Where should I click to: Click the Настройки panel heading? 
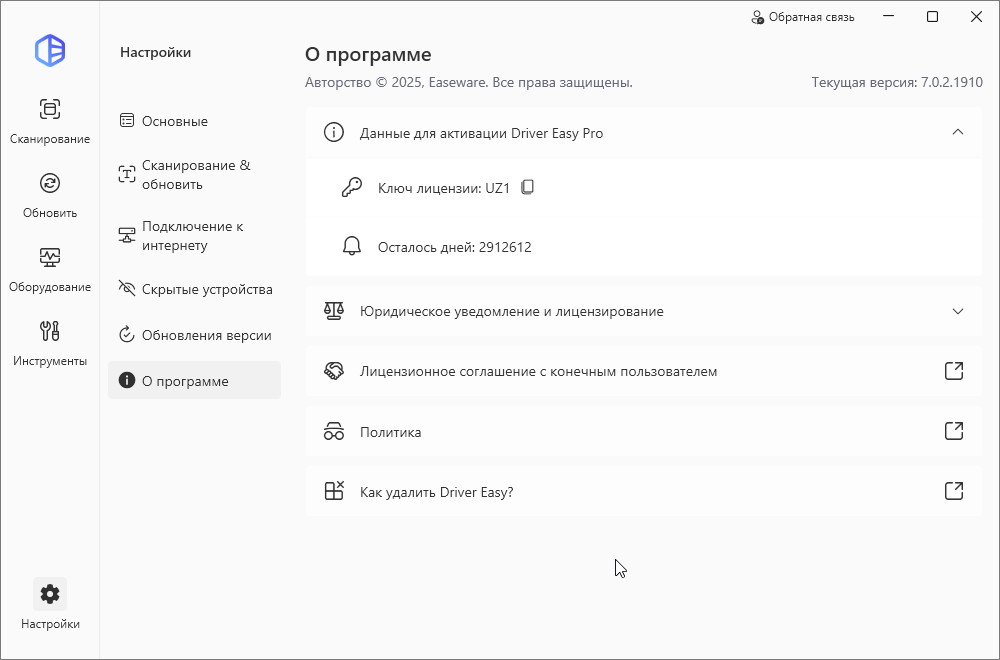click(156, 52)
